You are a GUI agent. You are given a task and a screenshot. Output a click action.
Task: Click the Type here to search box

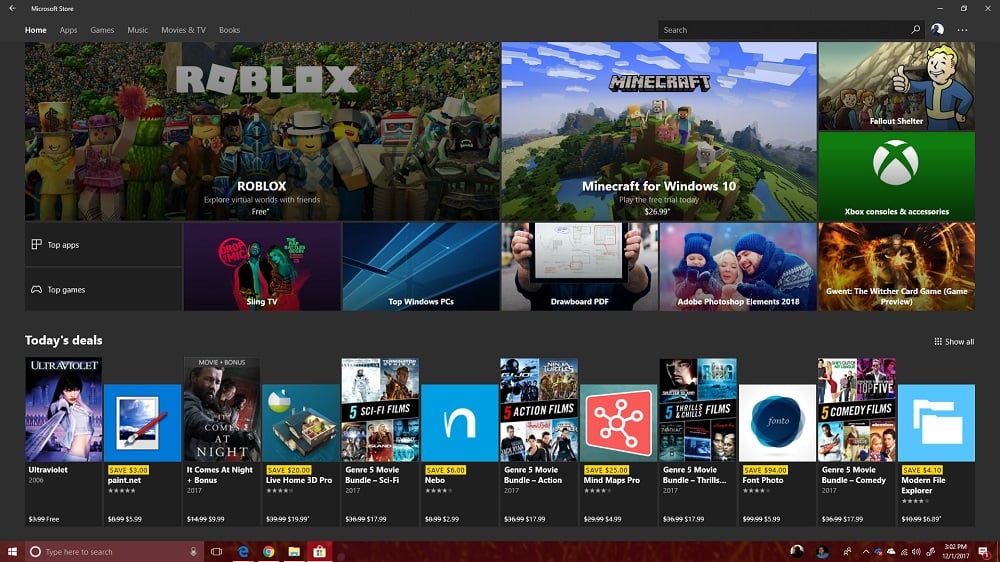point(115,552)
